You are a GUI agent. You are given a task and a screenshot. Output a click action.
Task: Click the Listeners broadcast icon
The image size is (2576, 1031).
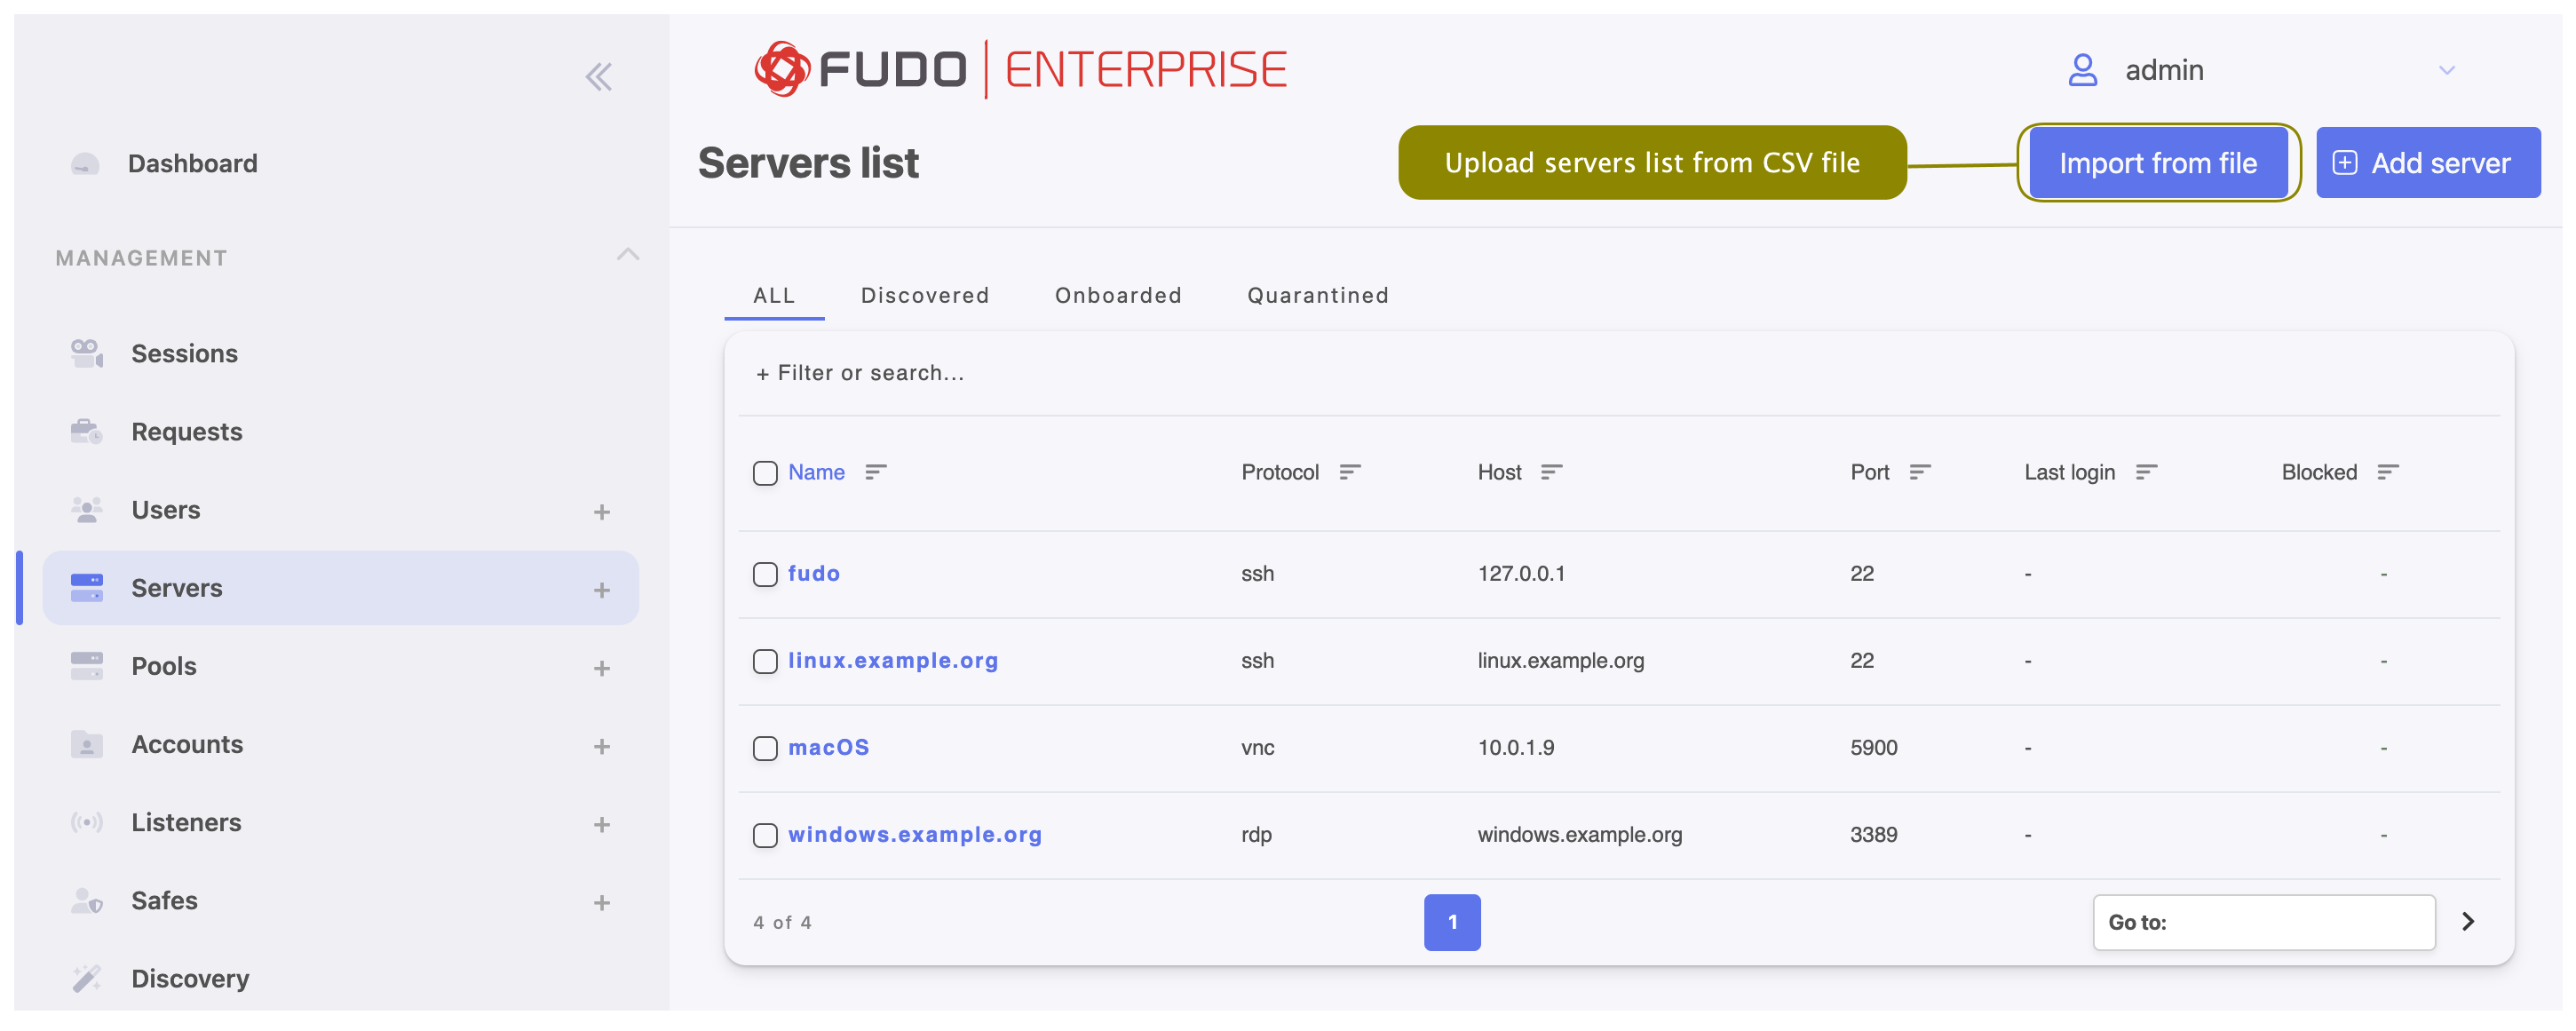pos(86,822)
